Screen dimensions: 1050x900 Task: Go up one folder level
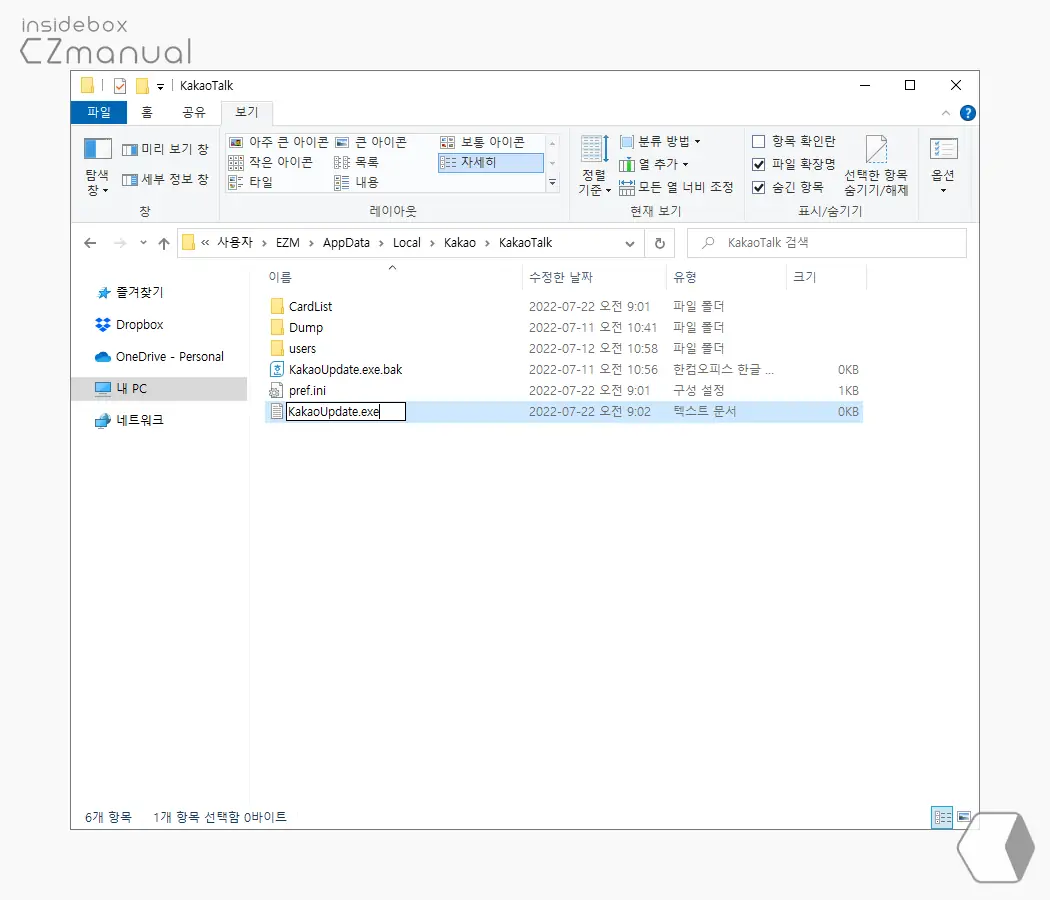(x=164, y=243)
